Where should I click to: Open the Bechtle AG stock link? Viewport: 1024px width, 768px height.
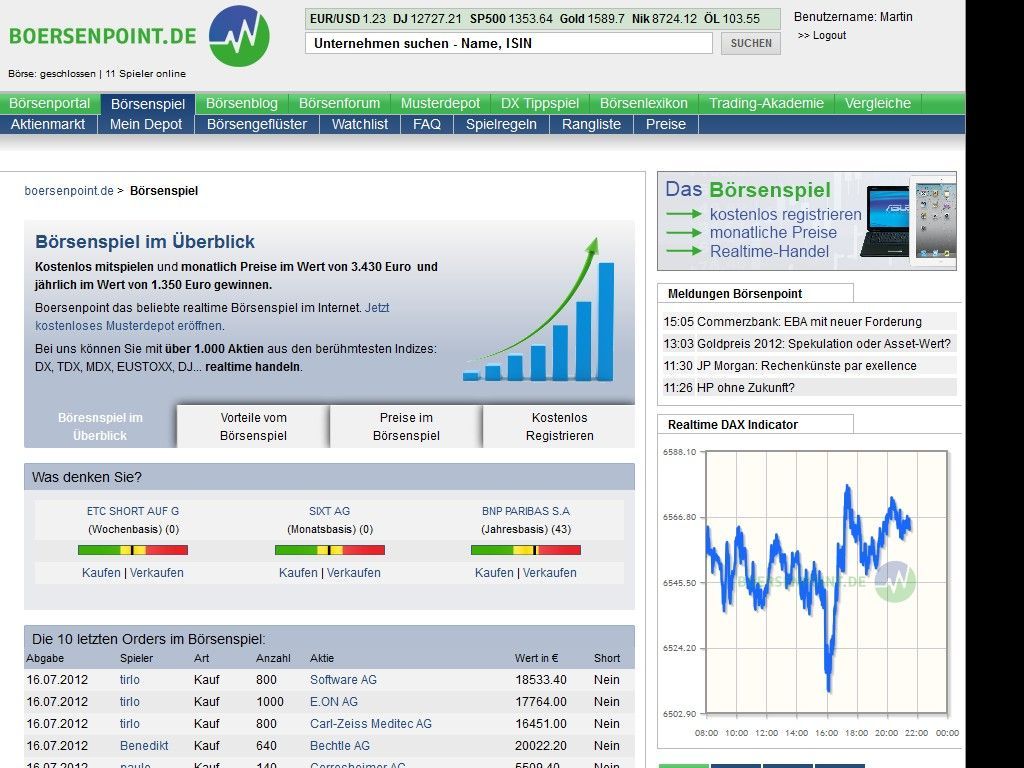(340, 746)
